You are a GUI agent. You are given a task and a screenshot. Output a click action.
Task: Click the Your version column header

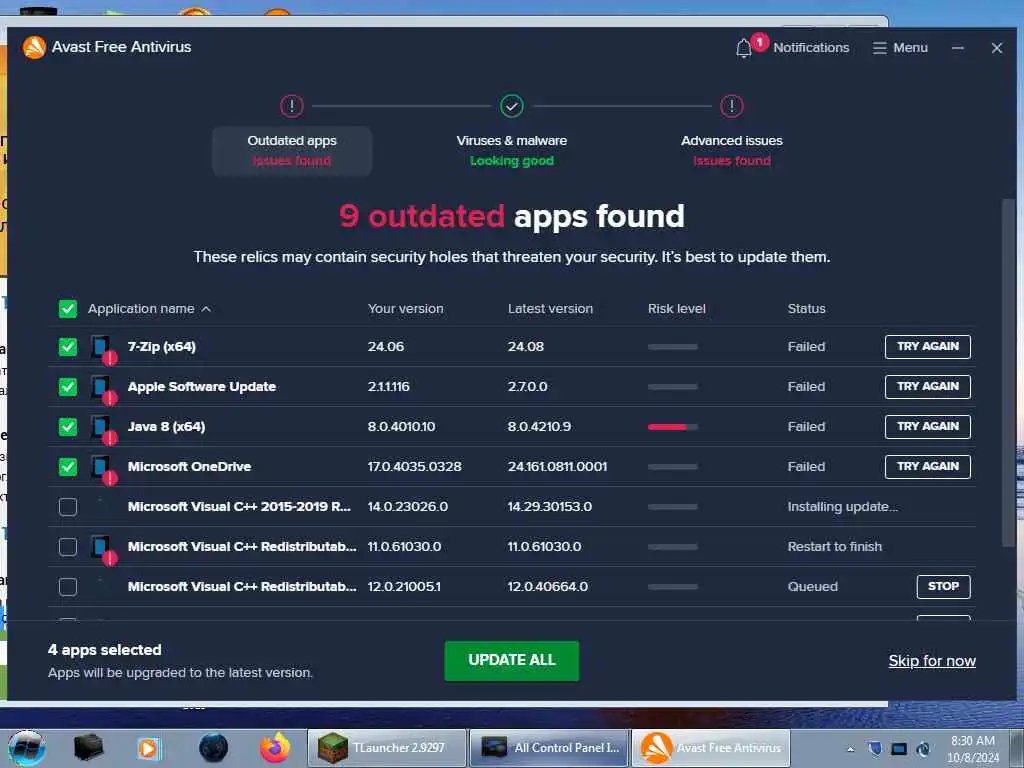coord(405,308)
